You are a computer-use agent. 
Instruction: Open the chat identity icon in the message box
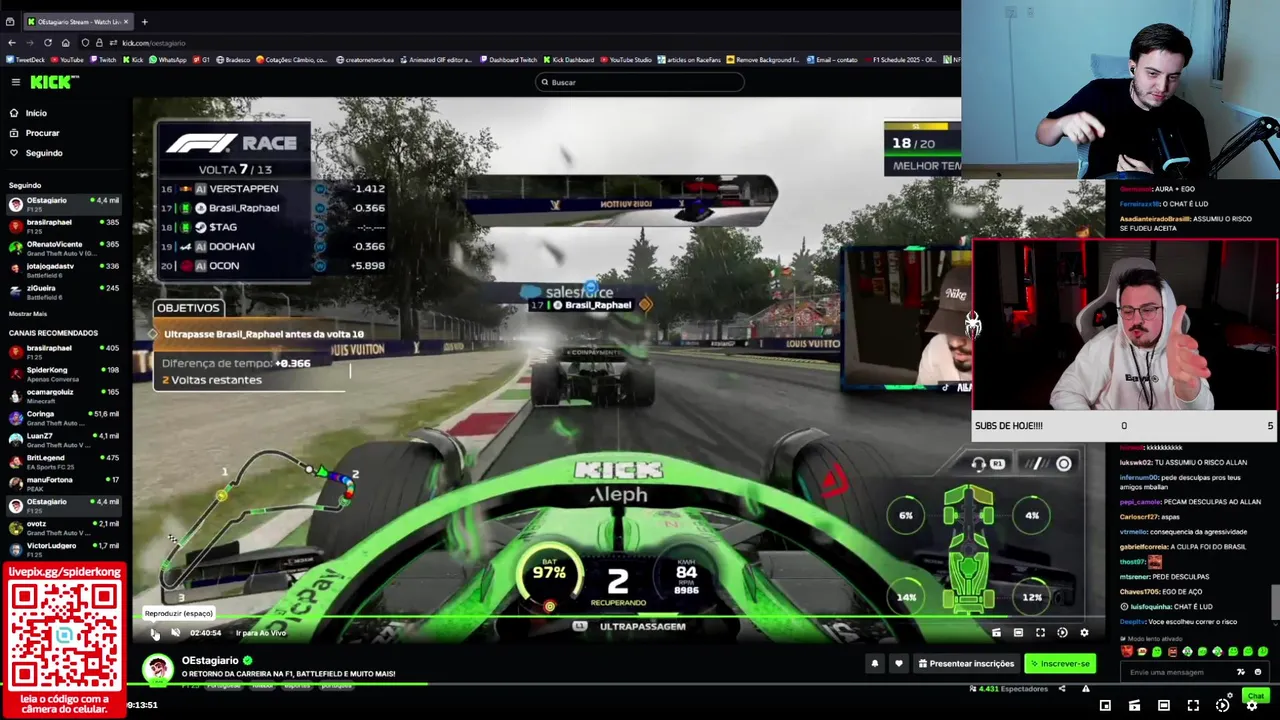click(1241, 672)
